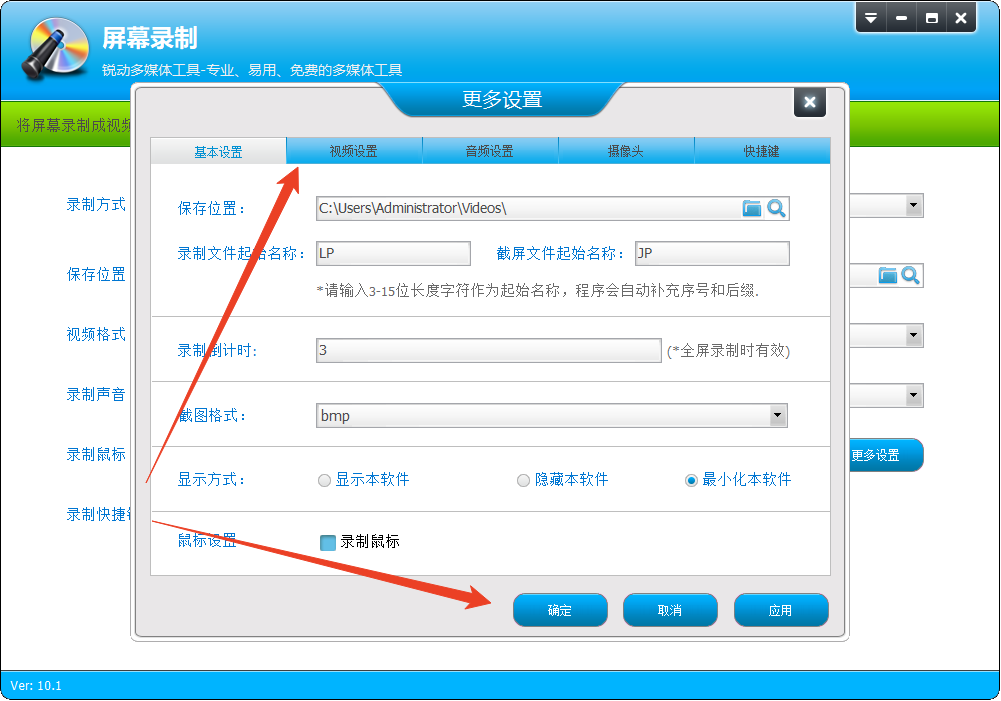The image size is (1001, 701).
Task: Open the 摄像头 tab
Action: tap(626, 151)
